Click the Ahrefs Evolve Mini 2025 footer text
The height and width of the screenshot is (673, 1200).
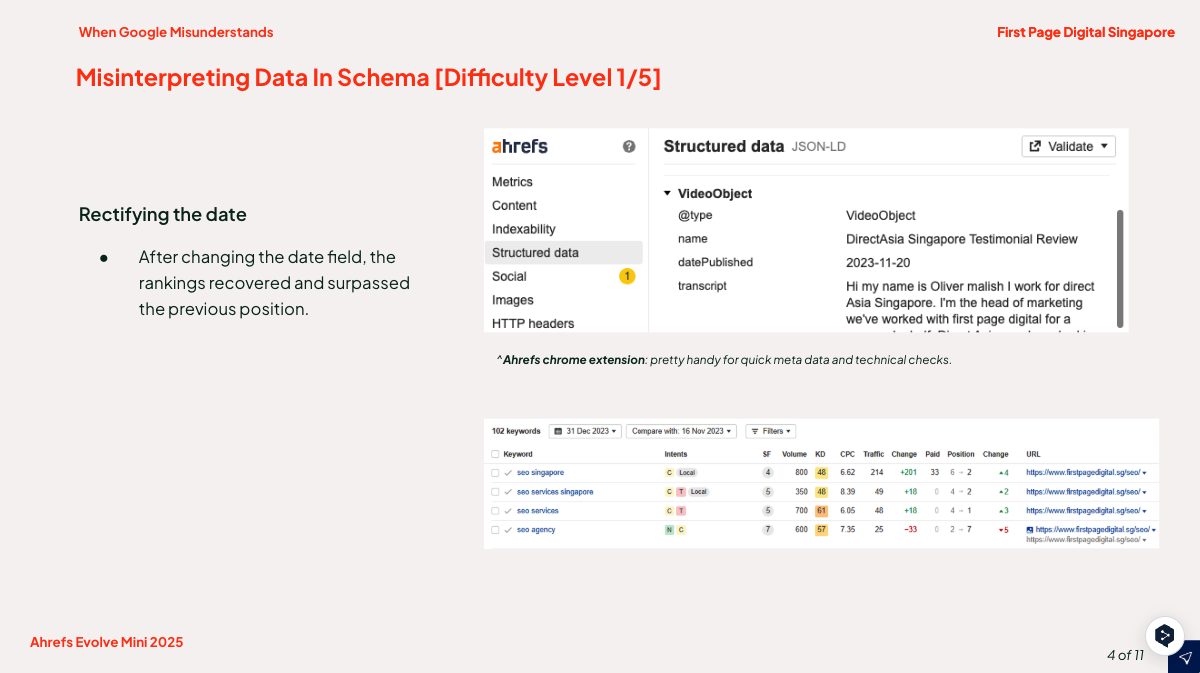(x=107, y=642)
